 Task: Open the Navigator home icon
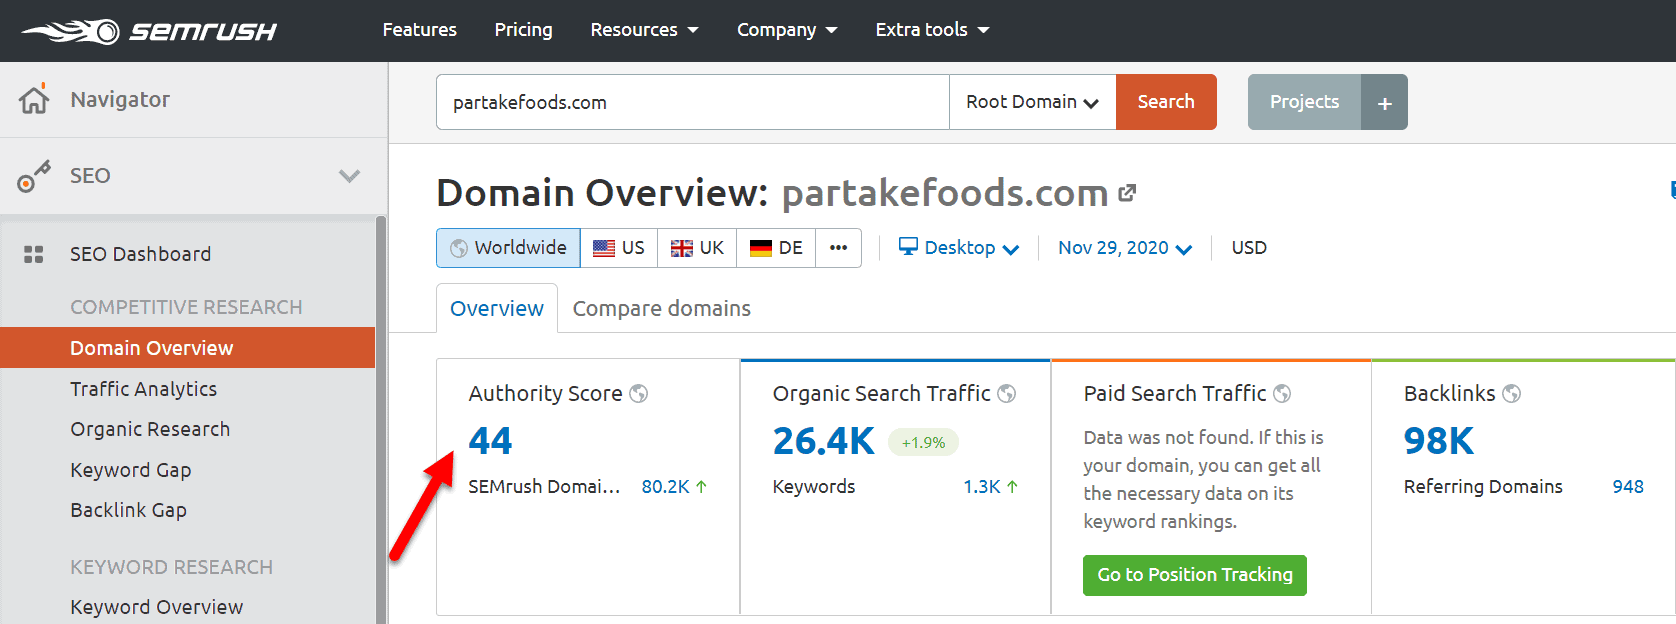[x=34, y=99]
